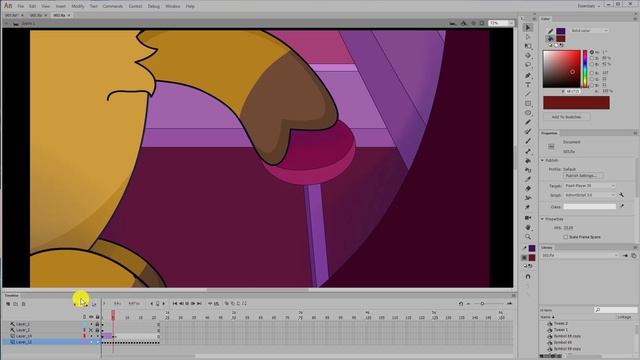The height and width of the screenshot is (360, 640).
Task: Select the Eraser tool
Action: click(x=528, y=189)
